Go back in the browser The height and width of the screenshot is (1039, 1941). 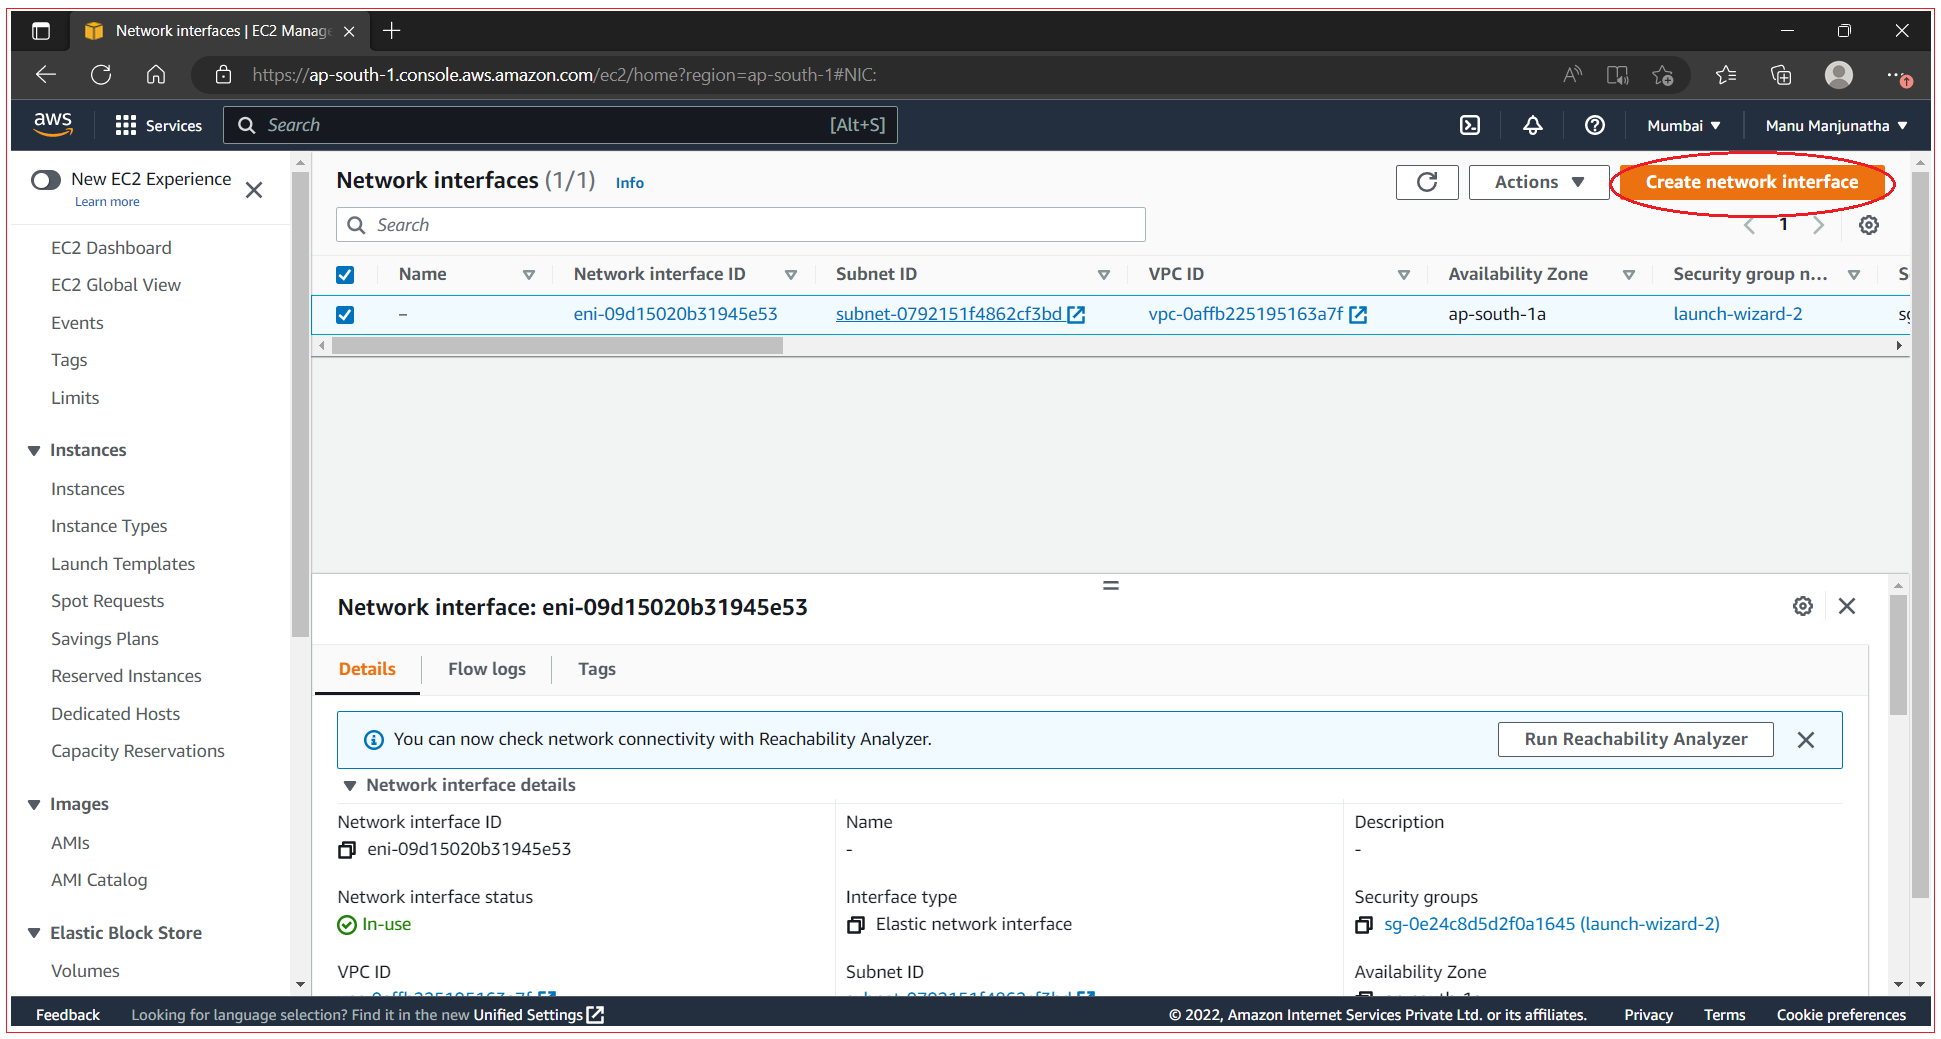click(46, 75)
